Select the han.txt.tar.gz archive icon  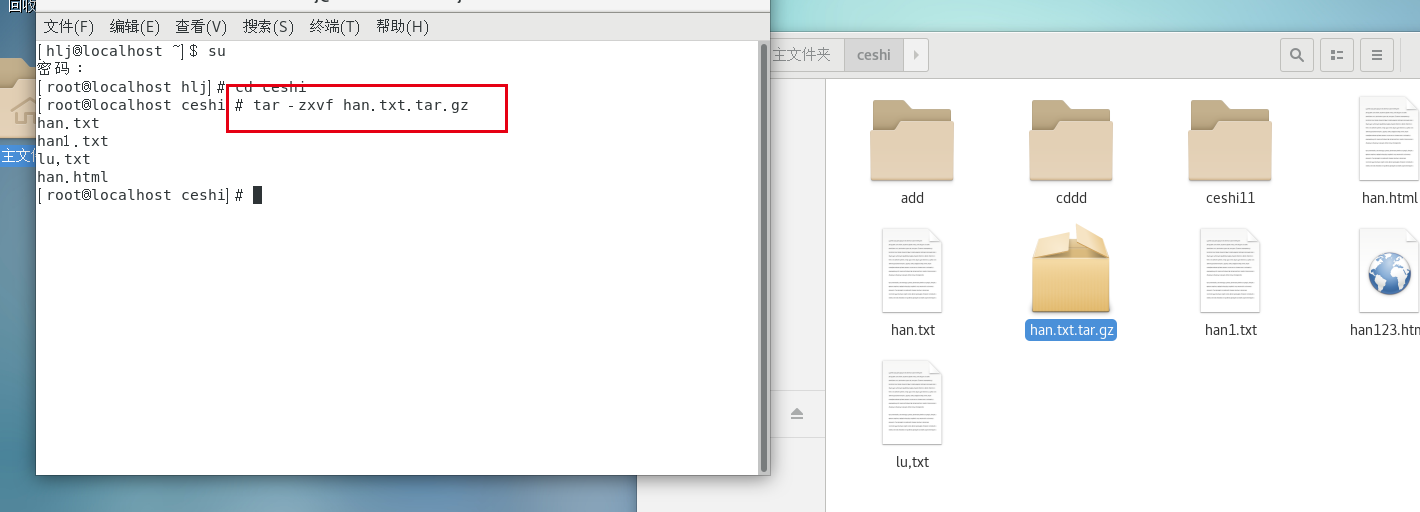click(1071, 270)
